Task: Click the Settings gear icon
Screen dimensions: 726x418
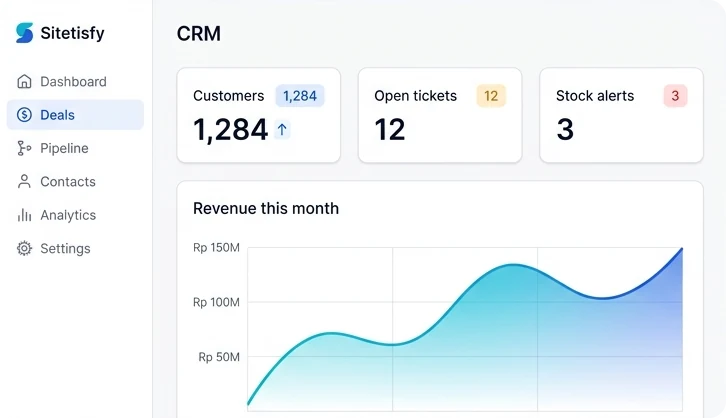Action: tap(24, 249)
